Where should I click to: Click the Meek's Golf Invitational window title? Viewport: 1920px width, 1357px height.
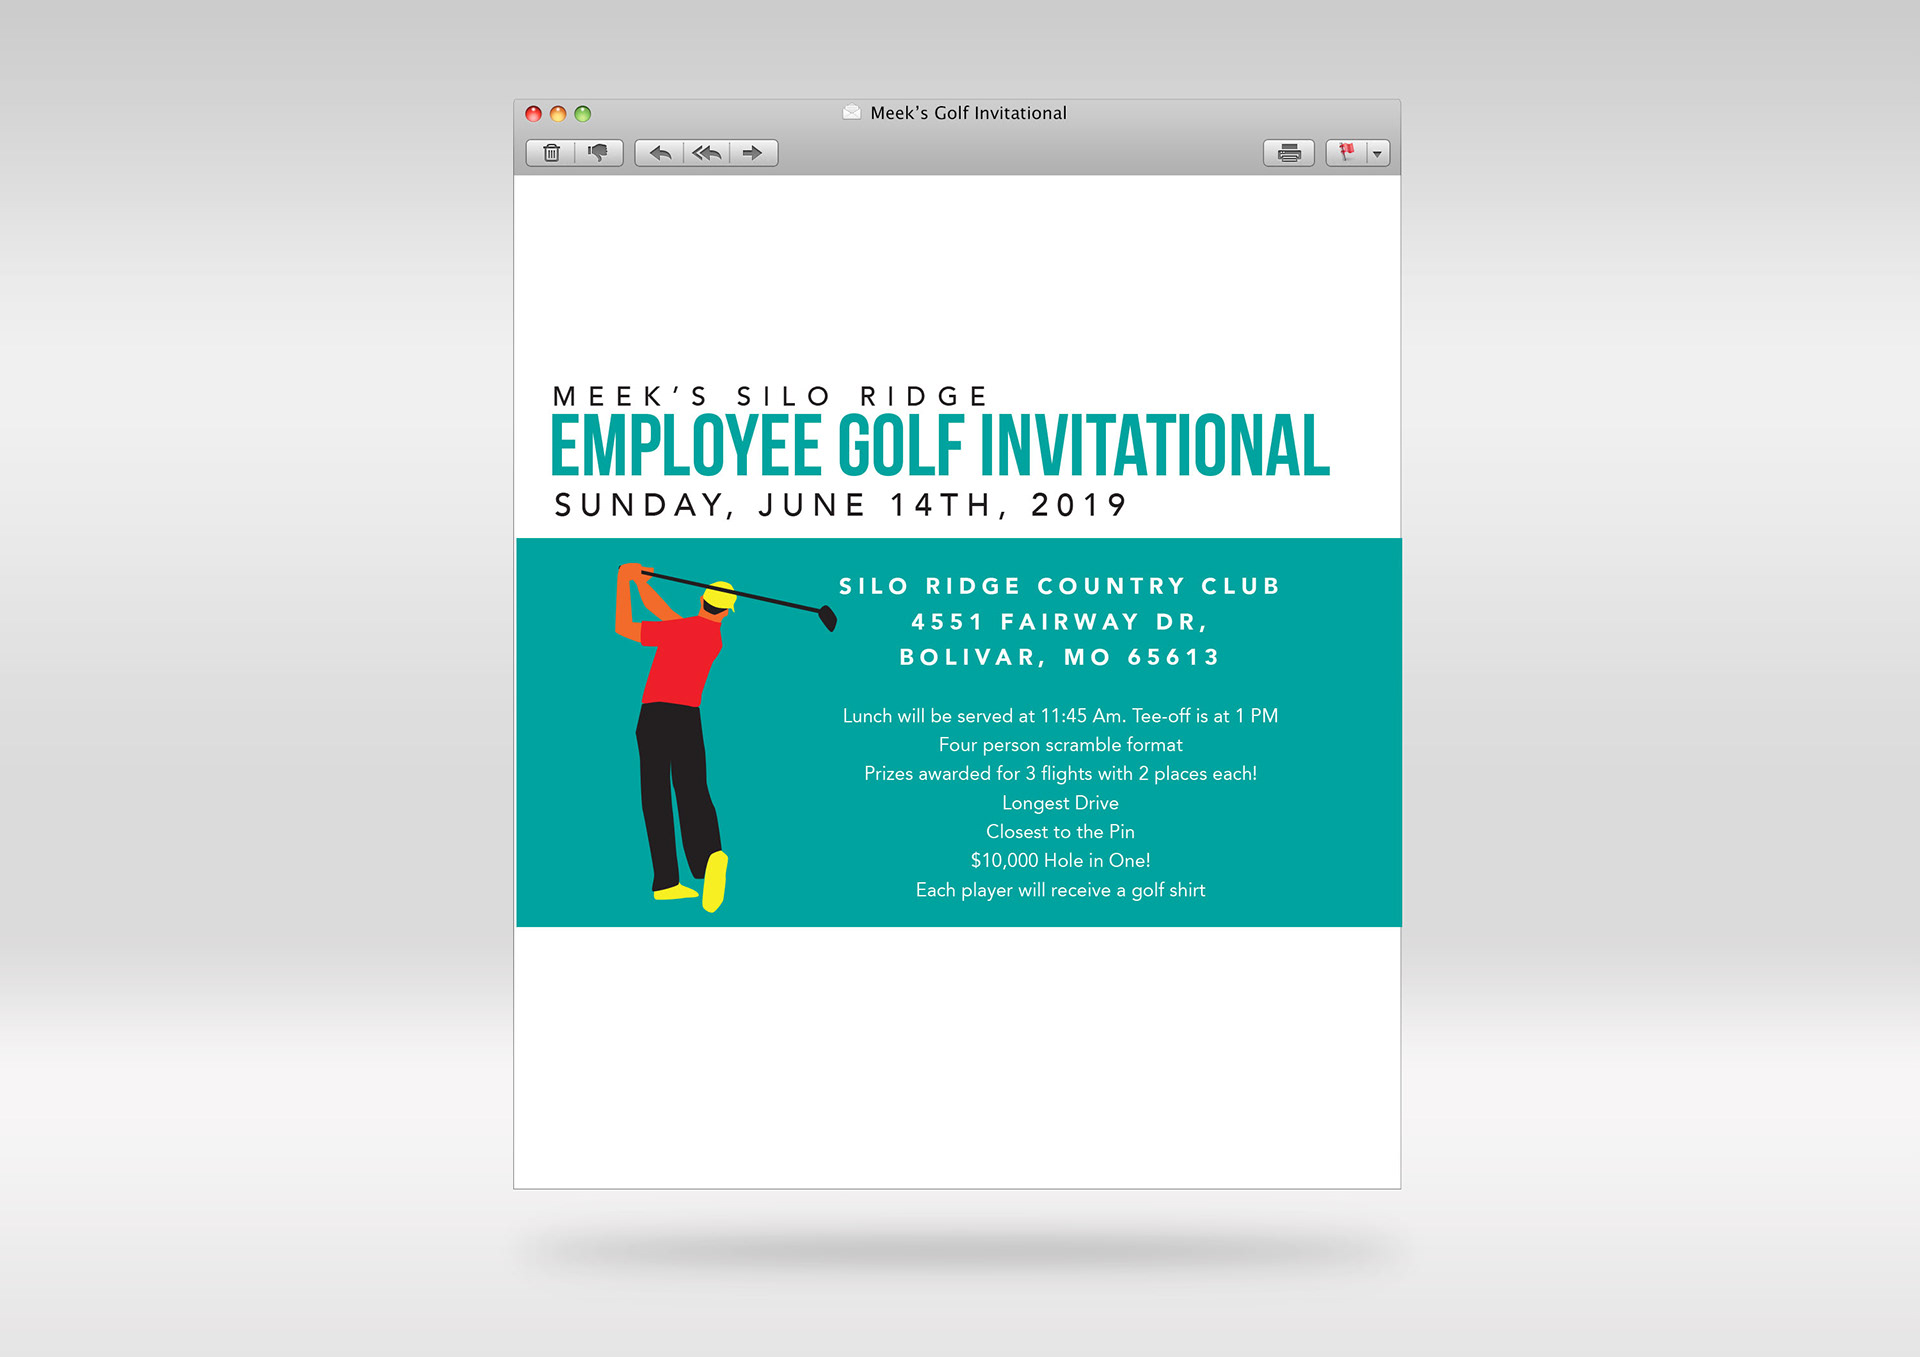[x=967, y=113]
